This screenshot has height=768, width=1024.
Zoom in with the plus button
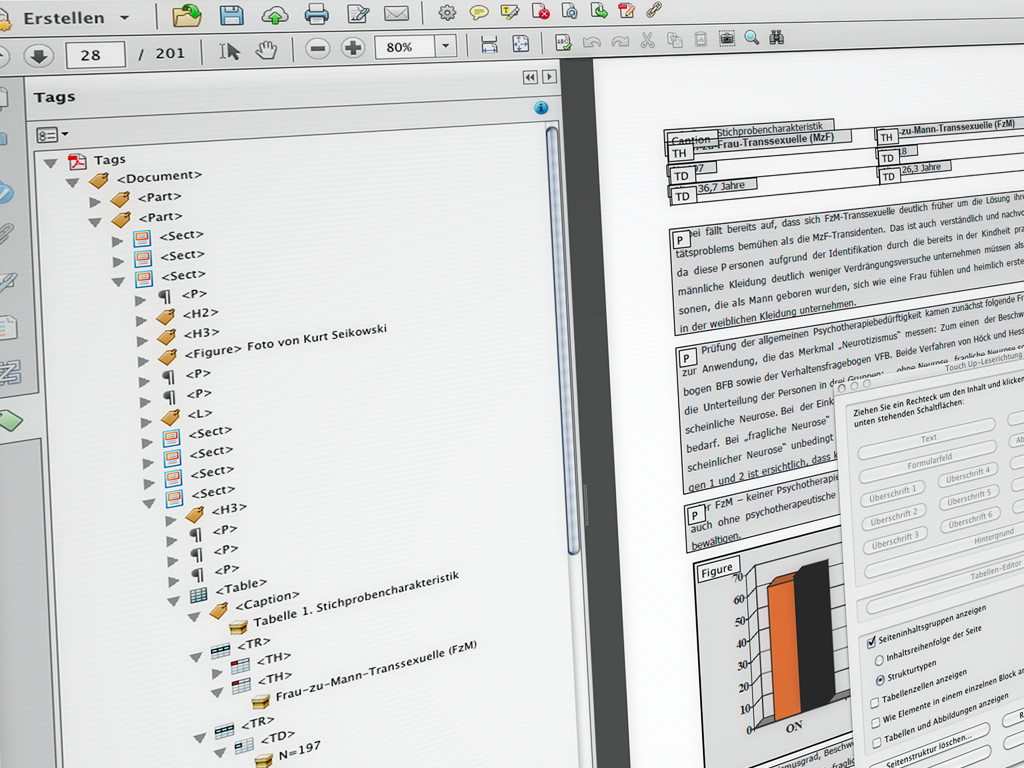click(353, 47)
